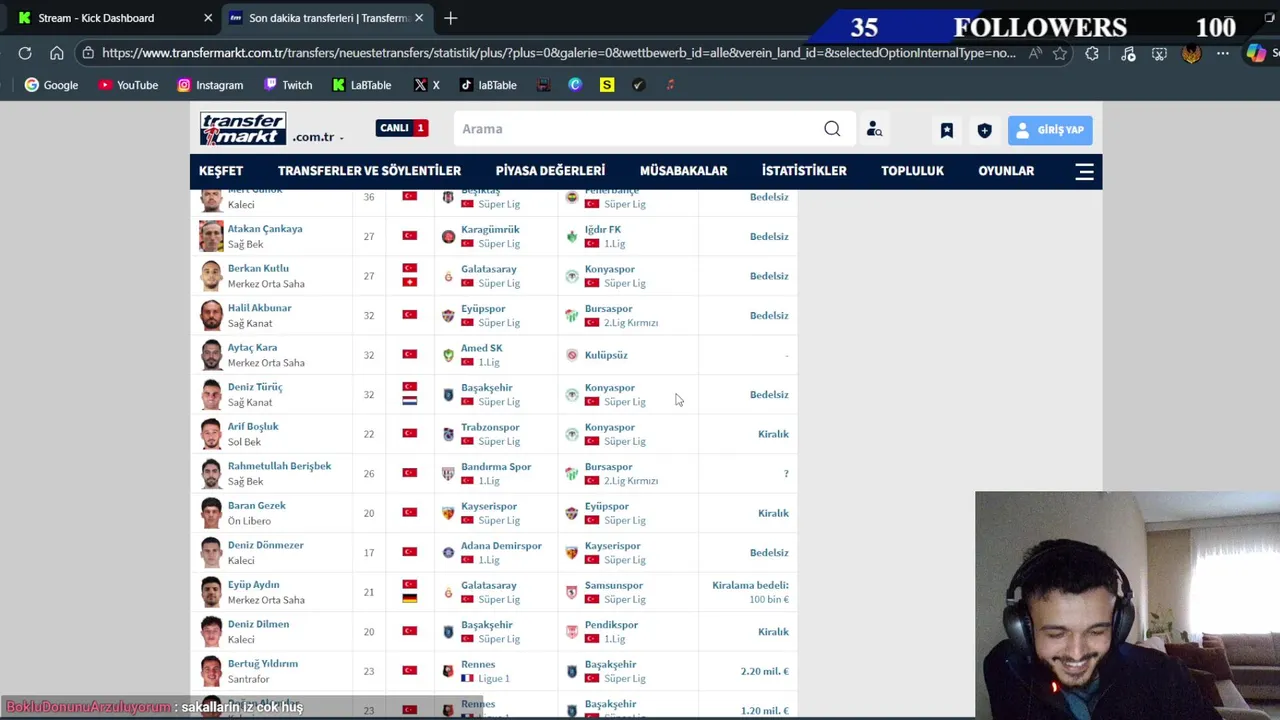The width and height of the screenshot is (1280, 720).
Task: Click the 2.20 mil. € transfer fee
Action: (x=764, y=671)
